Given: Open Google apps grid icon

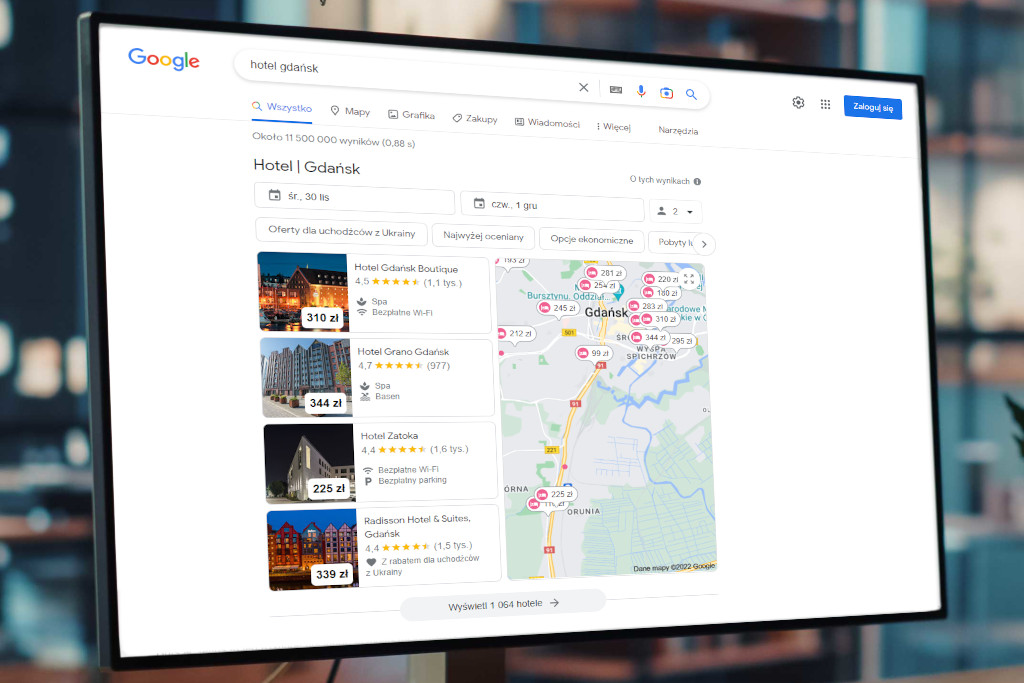Looking at the screenshot, I should pyautogui.click(x=825, y=104).
